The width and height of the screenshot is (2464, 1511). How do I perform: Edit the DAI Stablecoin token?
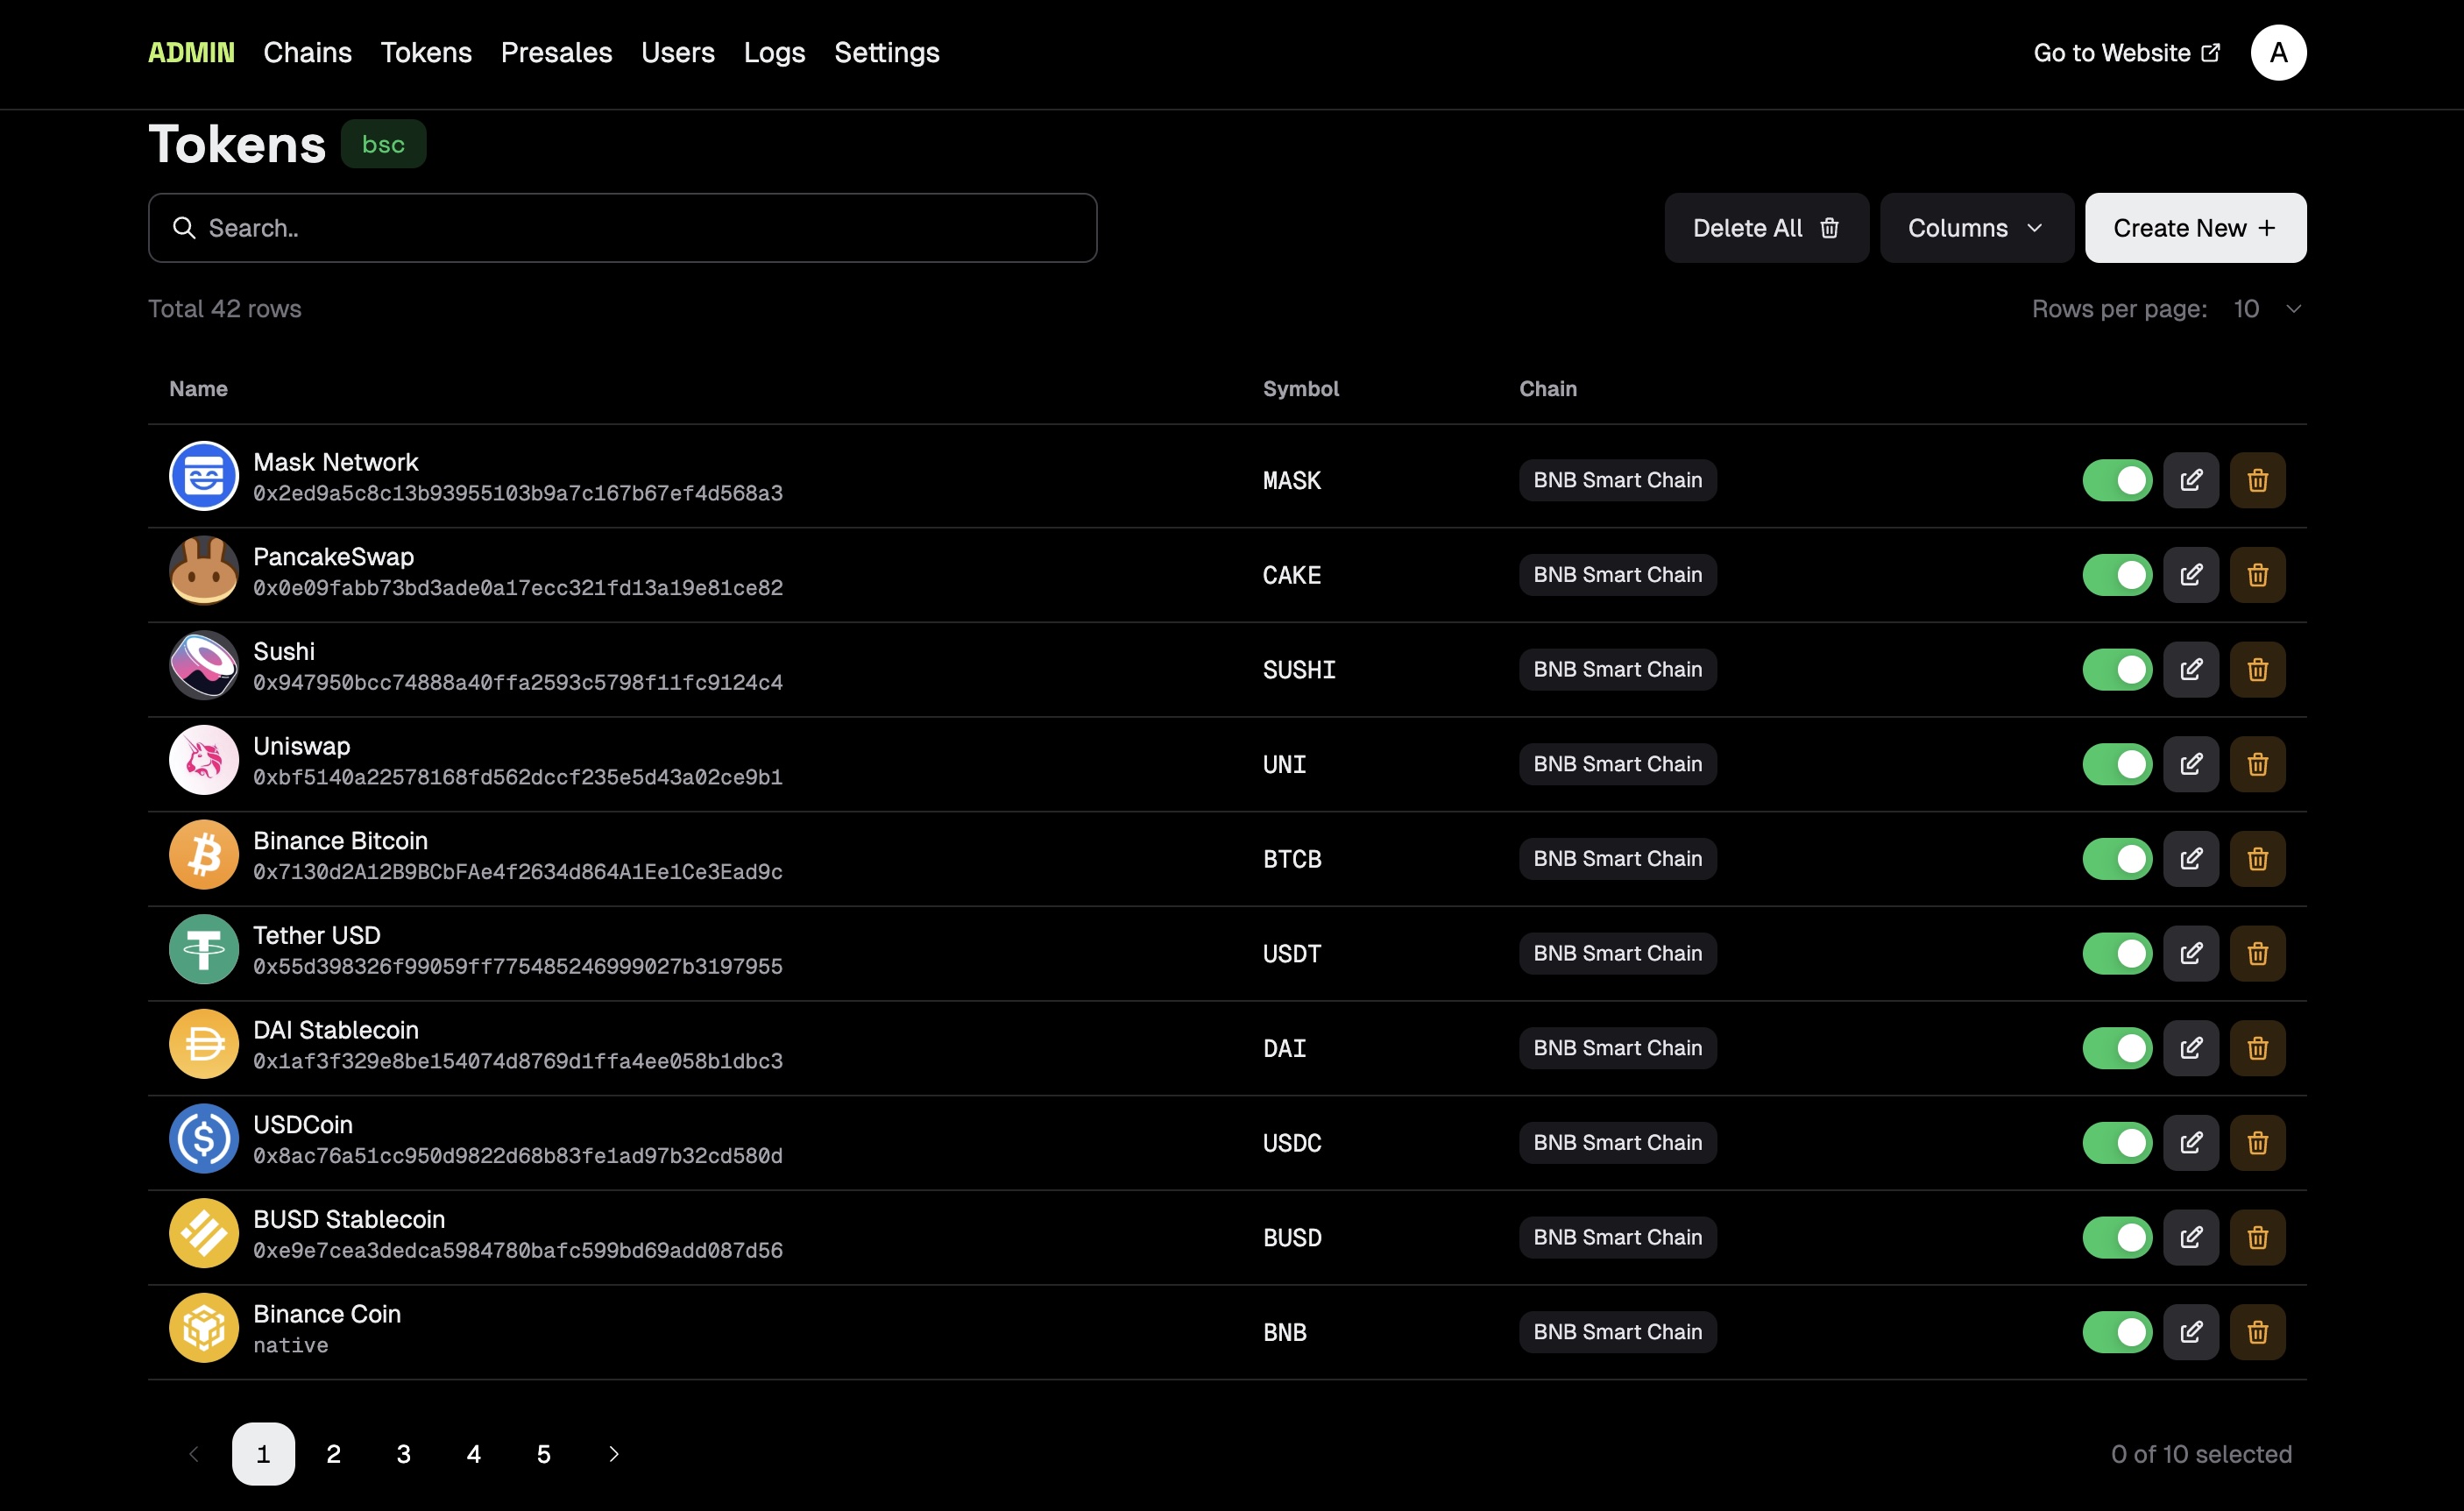click(2190, 1048)
